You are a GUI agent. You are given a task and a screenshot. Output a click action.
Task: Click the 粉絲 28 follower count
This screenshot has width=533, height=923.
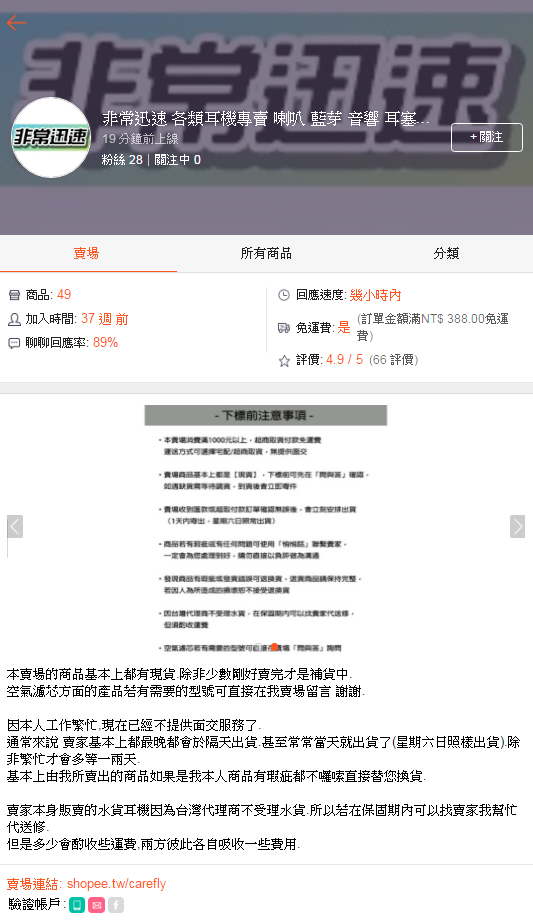click(122, 160)
